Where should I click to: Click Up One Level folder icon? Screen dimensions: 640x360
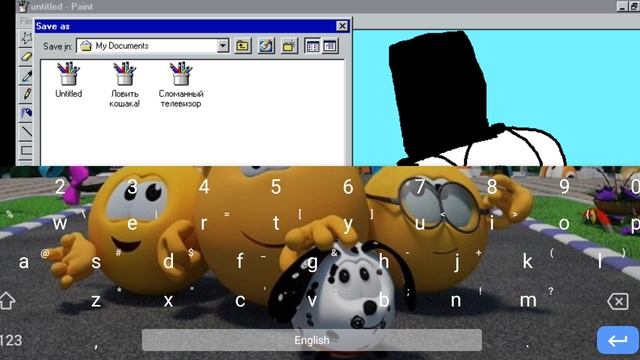[x=243, y=46]
